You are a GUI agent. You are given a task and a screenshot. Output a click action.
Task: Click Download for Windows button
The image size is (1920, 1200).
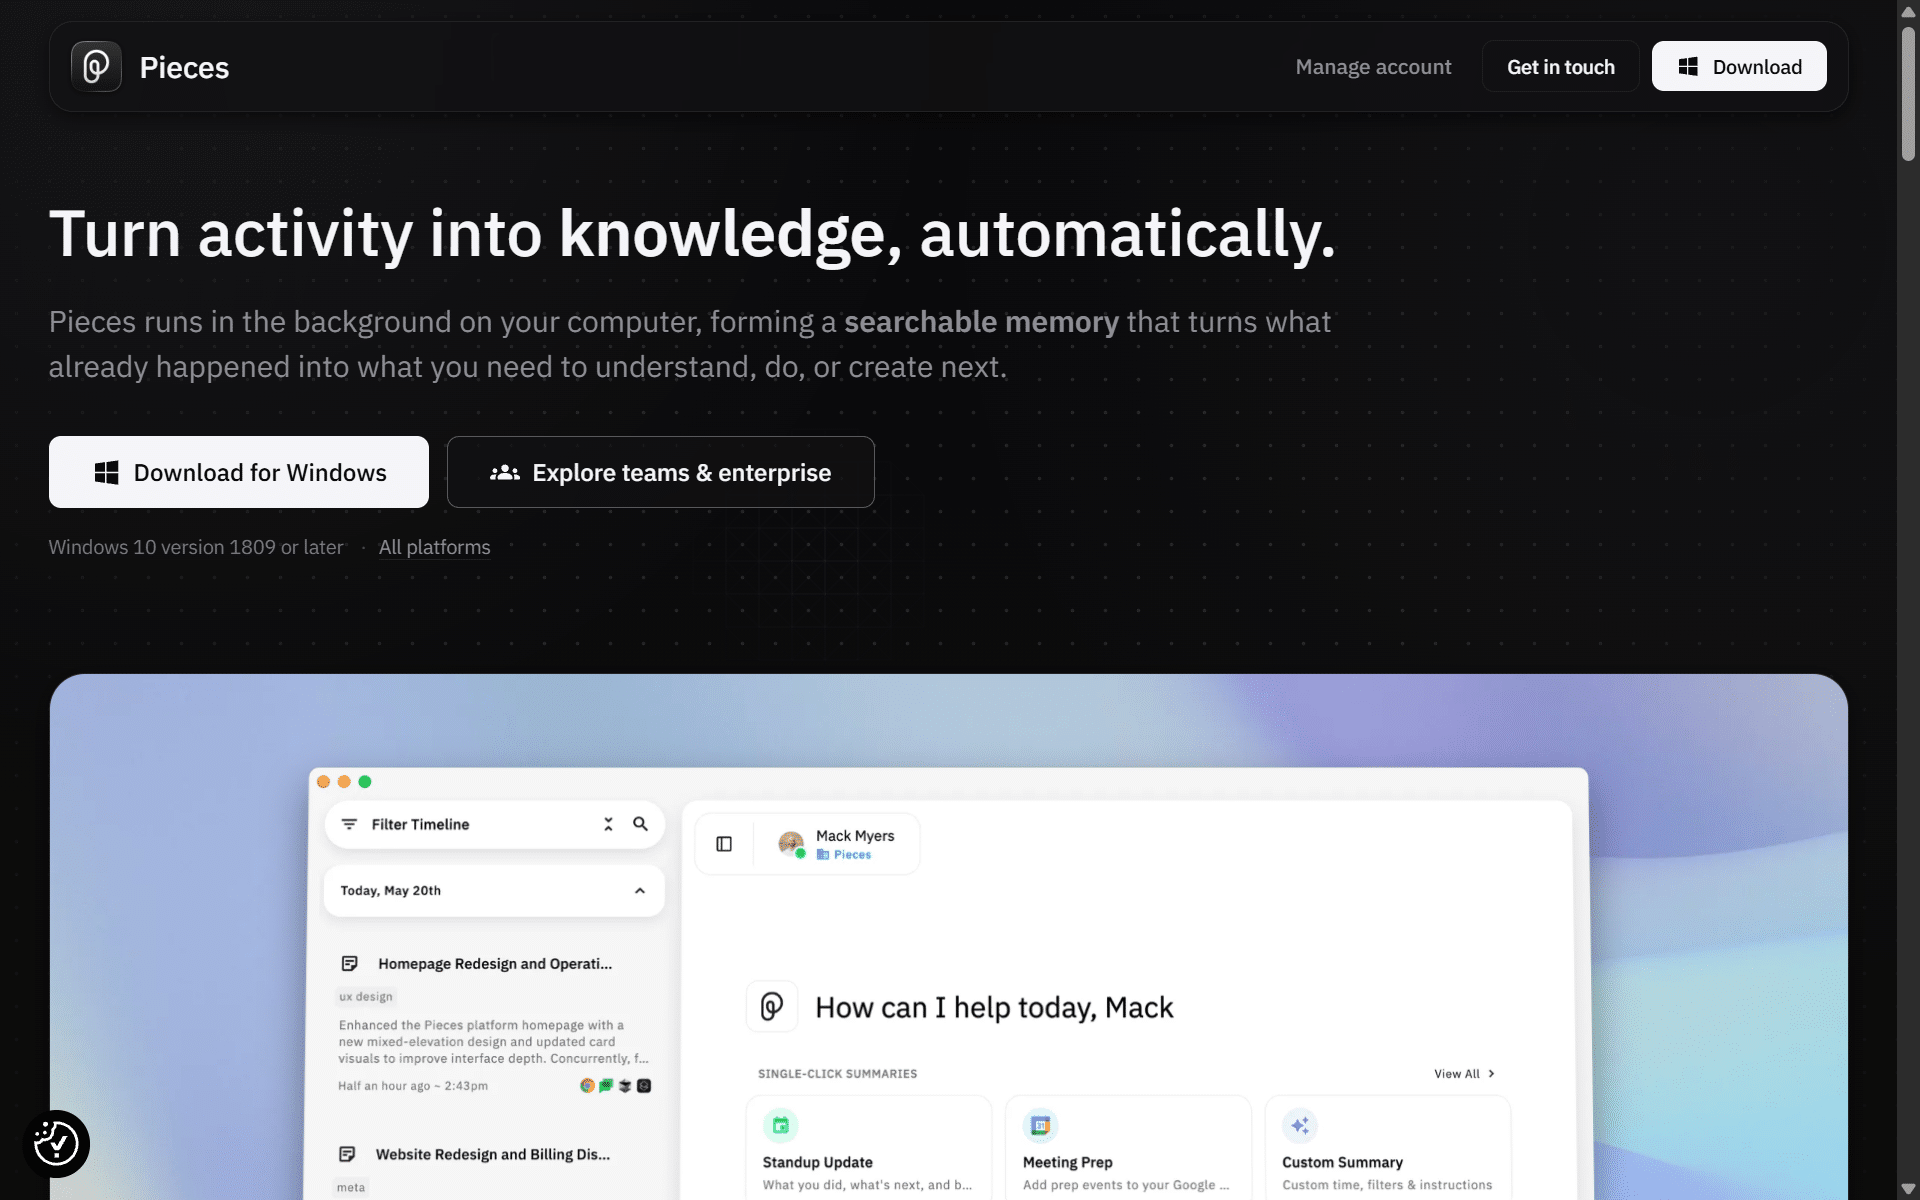239,472
